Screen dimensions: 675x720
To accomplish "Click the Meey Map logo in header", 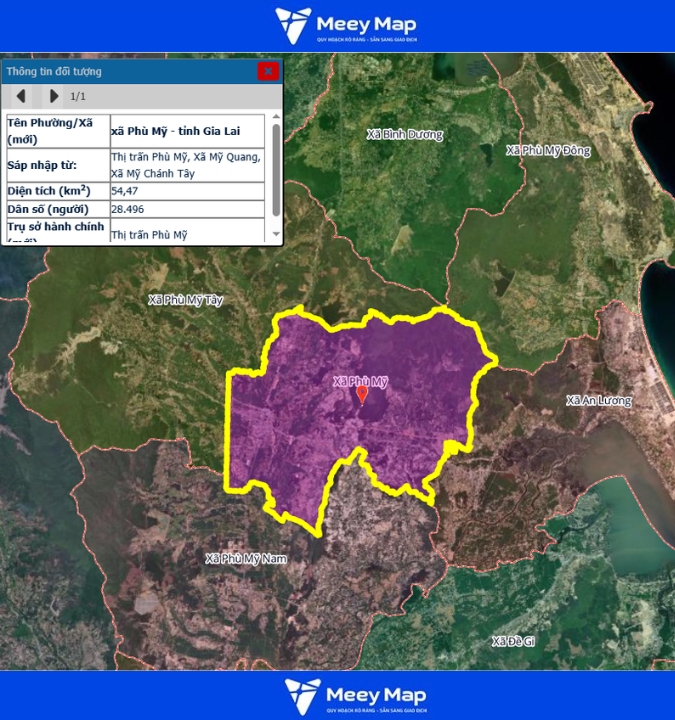I will click(x=346, y=26).
